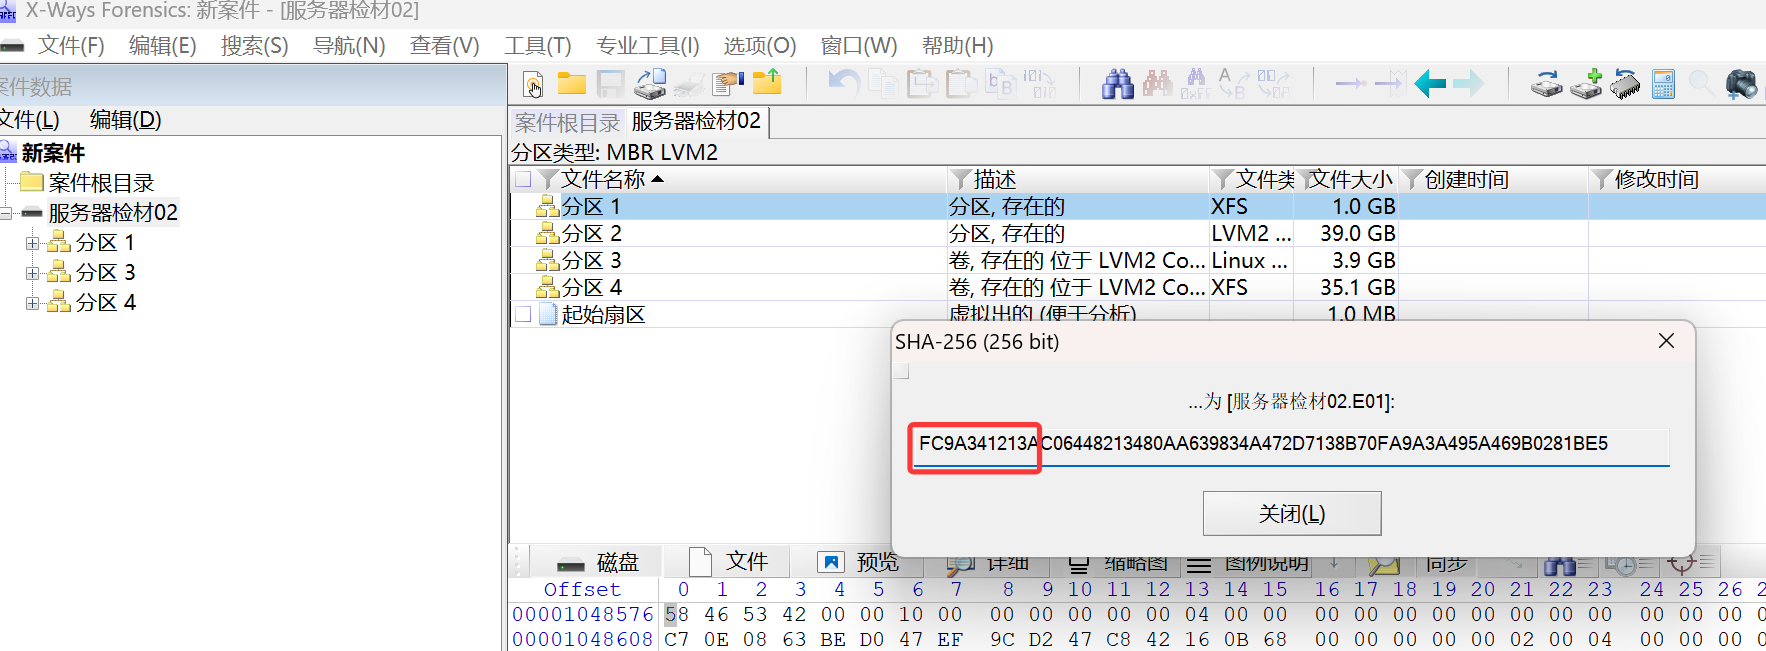This screenshot has height=651, width=1766.
Task: Click the new file toolbar icon
Action: pos(534,84)
